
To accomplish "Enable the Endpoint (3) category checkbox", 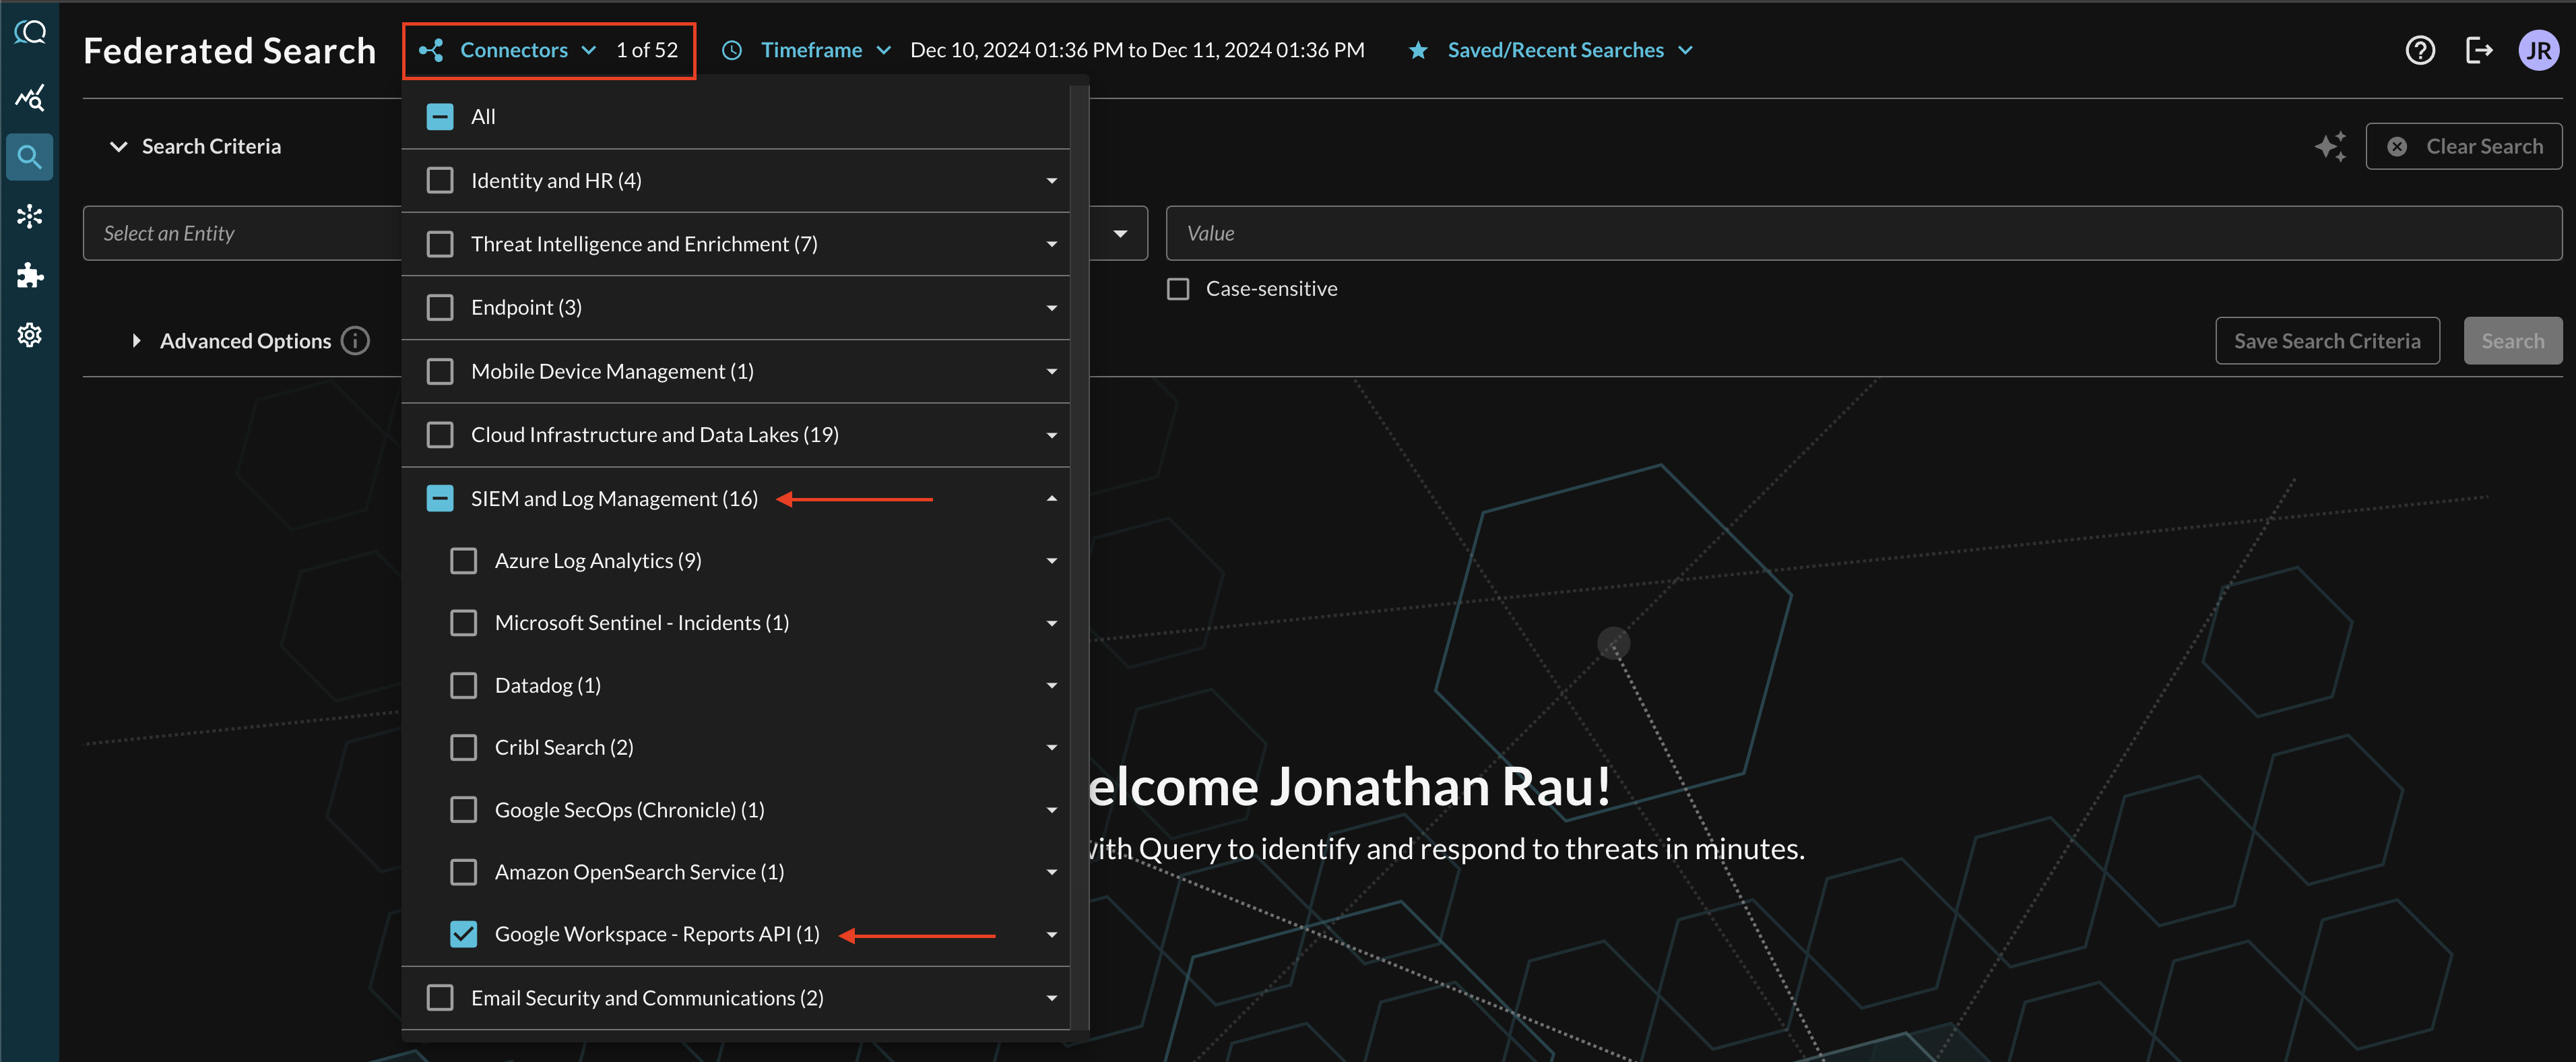I will 439,307.
